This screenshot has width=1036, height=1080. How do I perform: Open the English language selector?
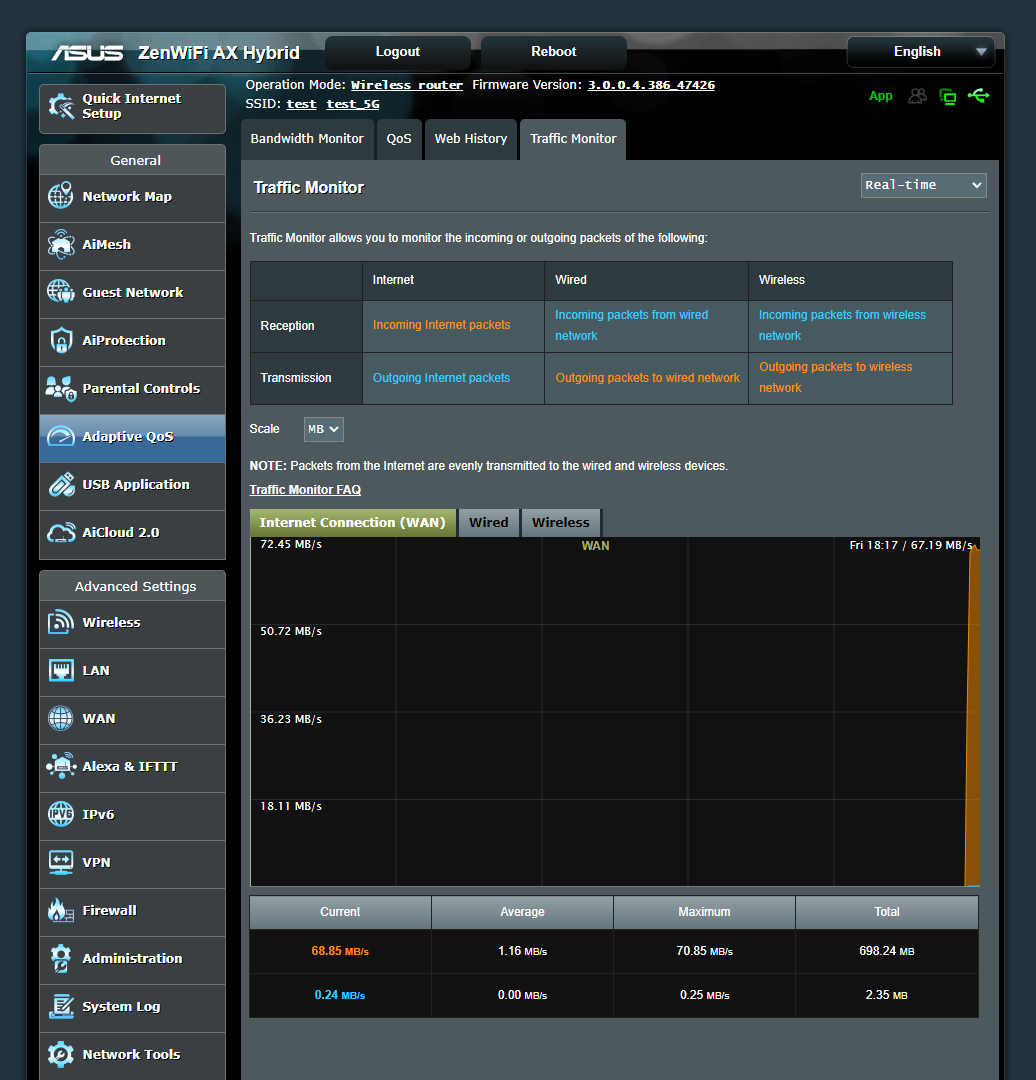(x=919, y=51)
